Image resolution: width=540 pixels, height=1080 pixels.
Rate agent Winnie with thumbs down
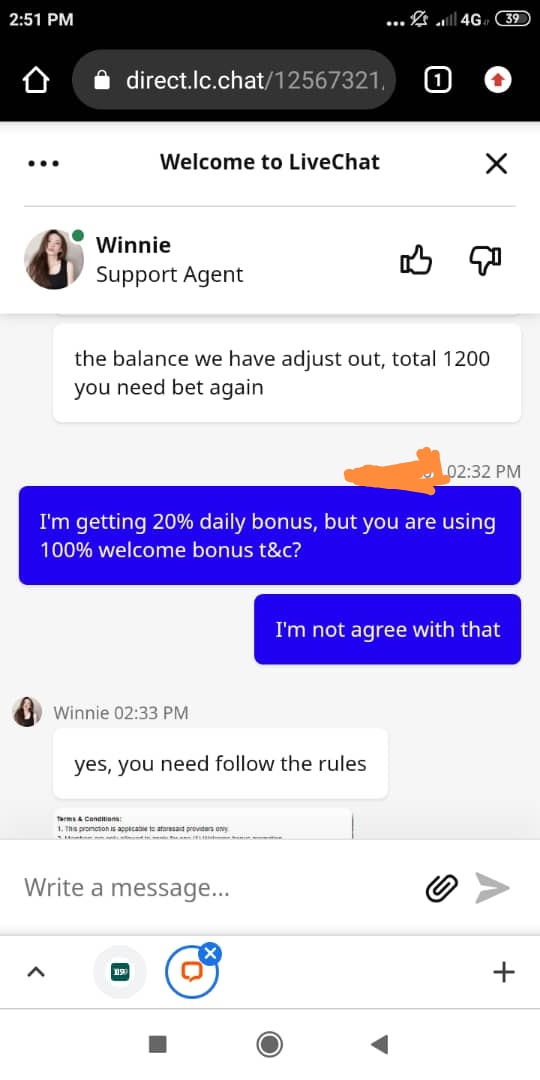(485, 260)
